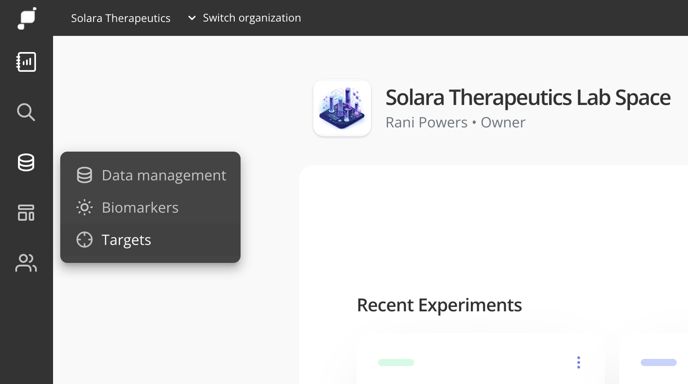Click the blue status tag on second card
The height and width of the screenshot is (384, 688).
point(659,362)
